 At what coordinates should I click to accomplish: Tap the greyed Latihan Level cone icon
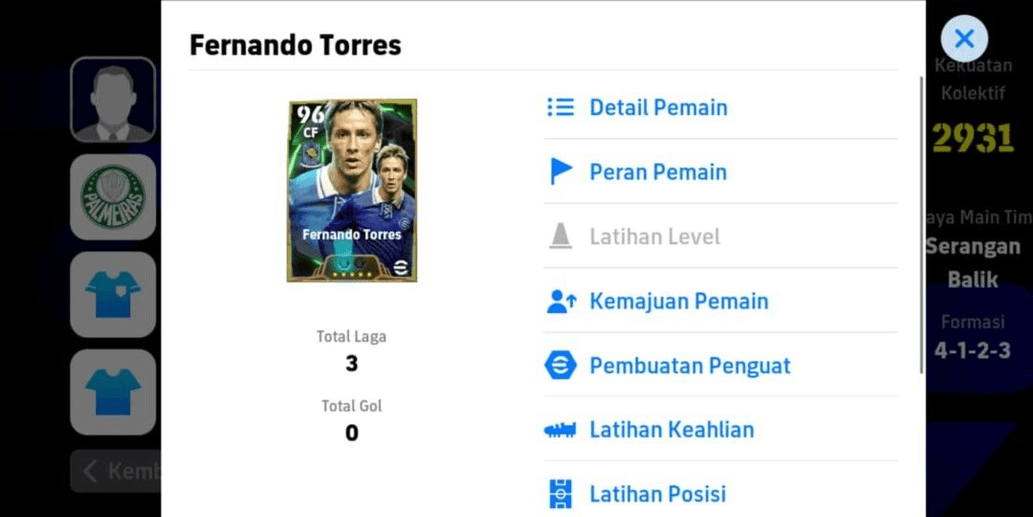tap(561, 236)
